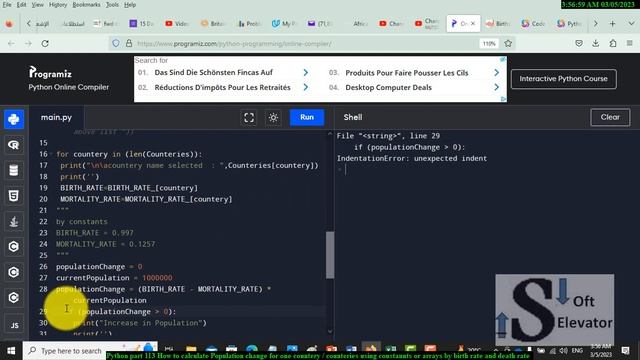Open the Downloads panel
This screenshot has height=360, width=640.
point(596,43)
